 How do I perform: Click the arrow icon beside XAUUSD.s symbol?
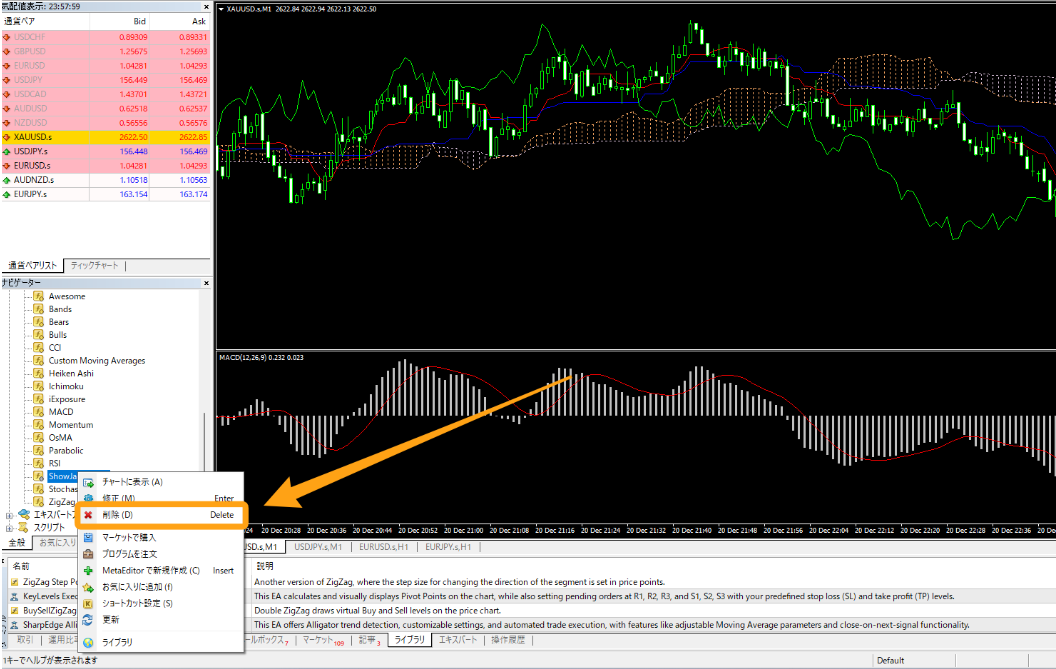[7, 137]
